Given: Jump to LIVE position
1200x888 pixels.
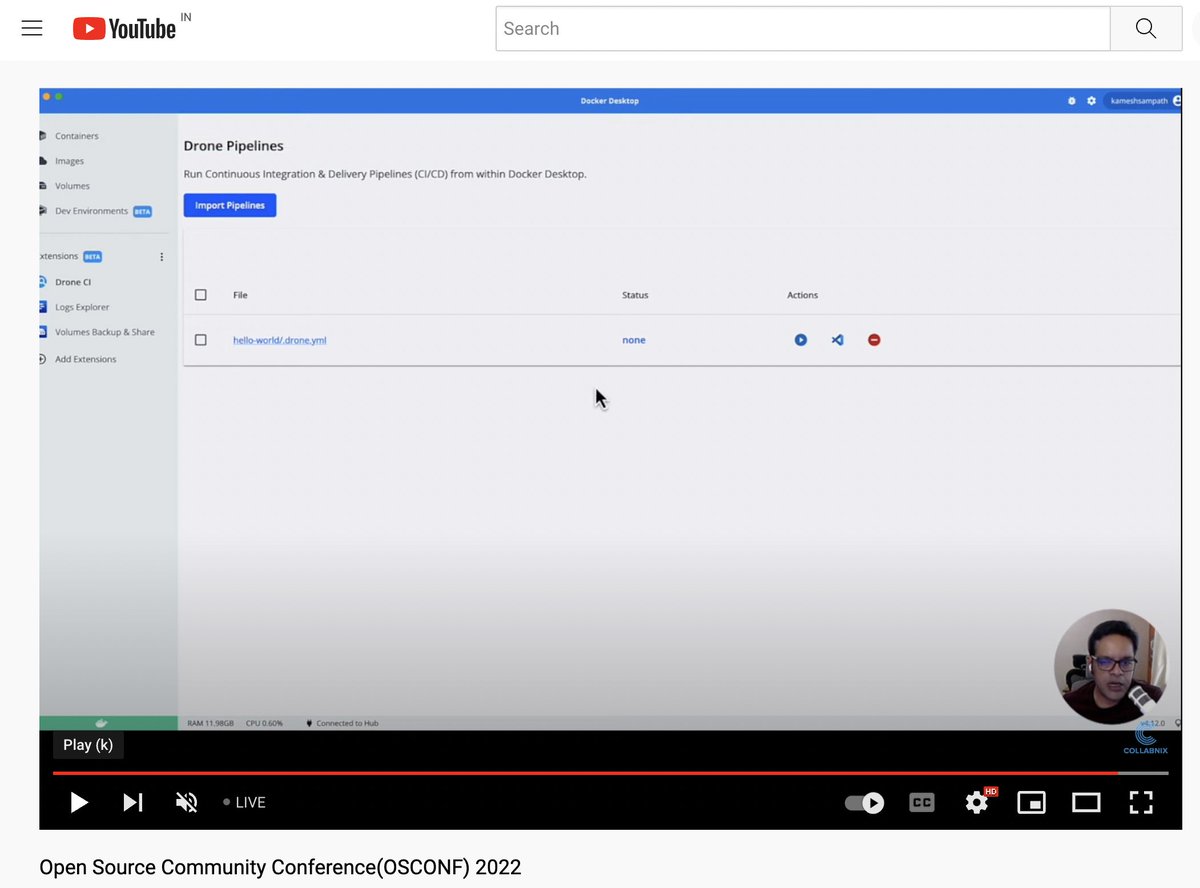Looking at the screenshot, I should pos(244,802).
